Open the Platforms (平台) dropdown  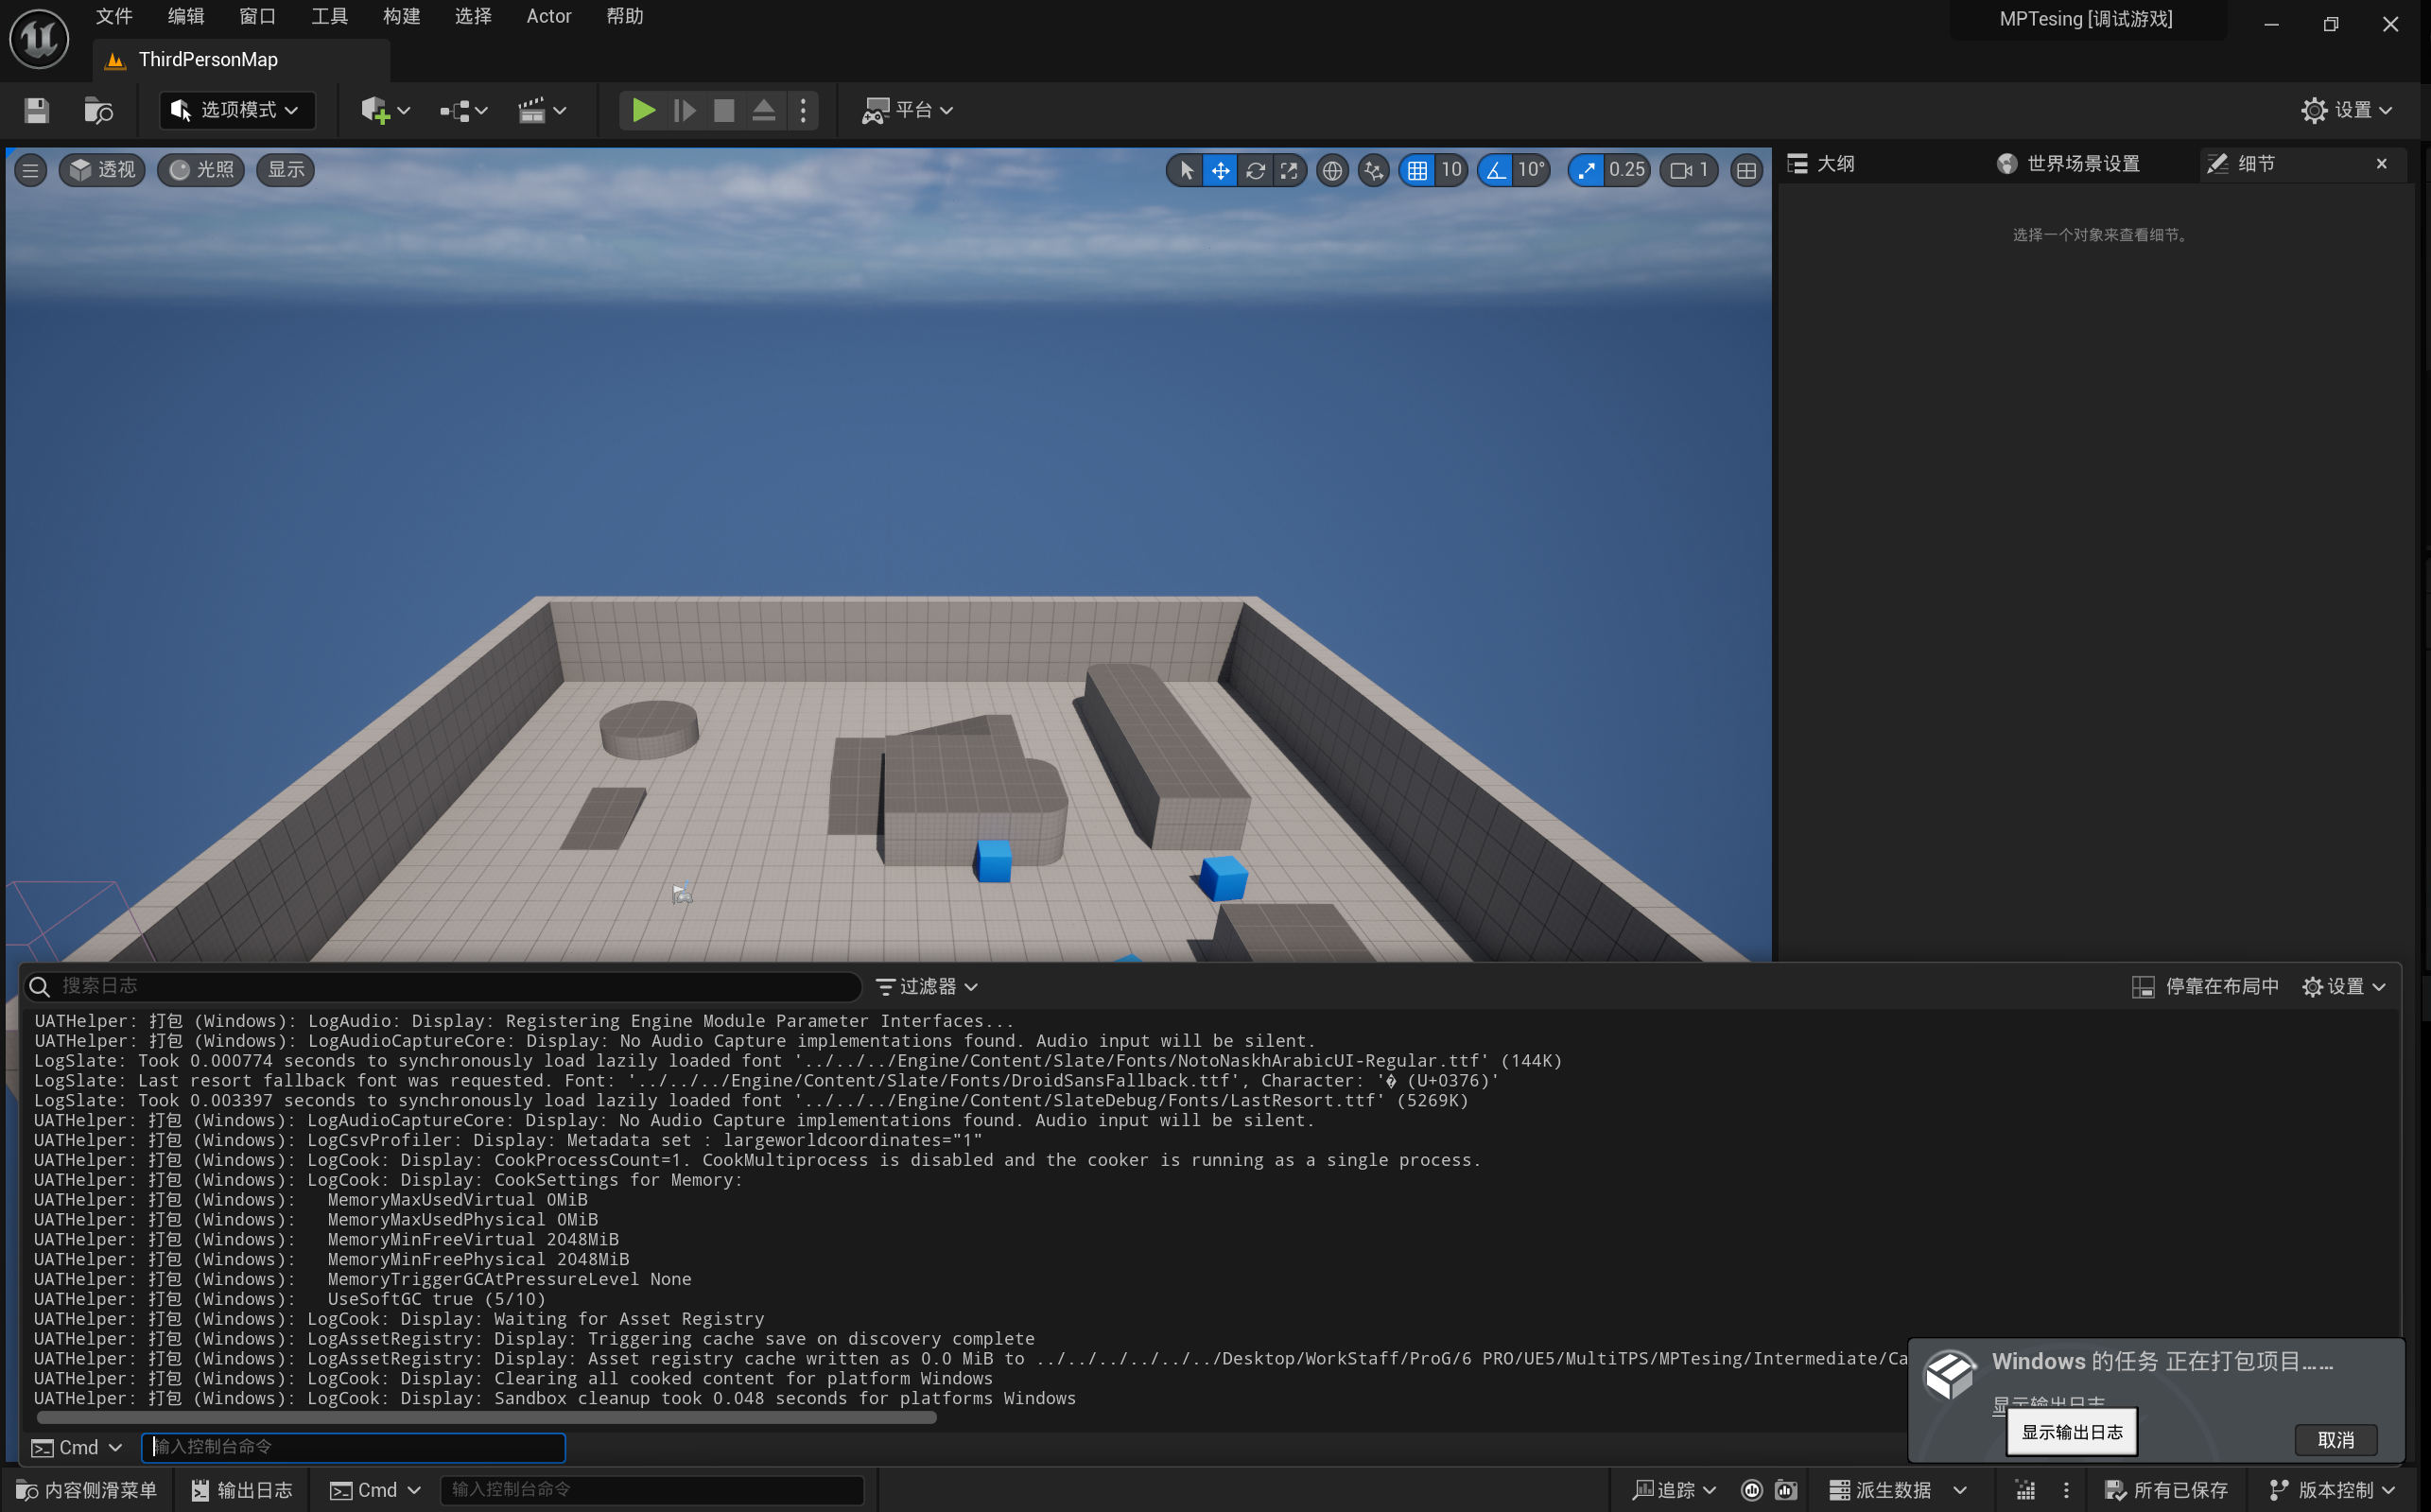click(908, 110)
